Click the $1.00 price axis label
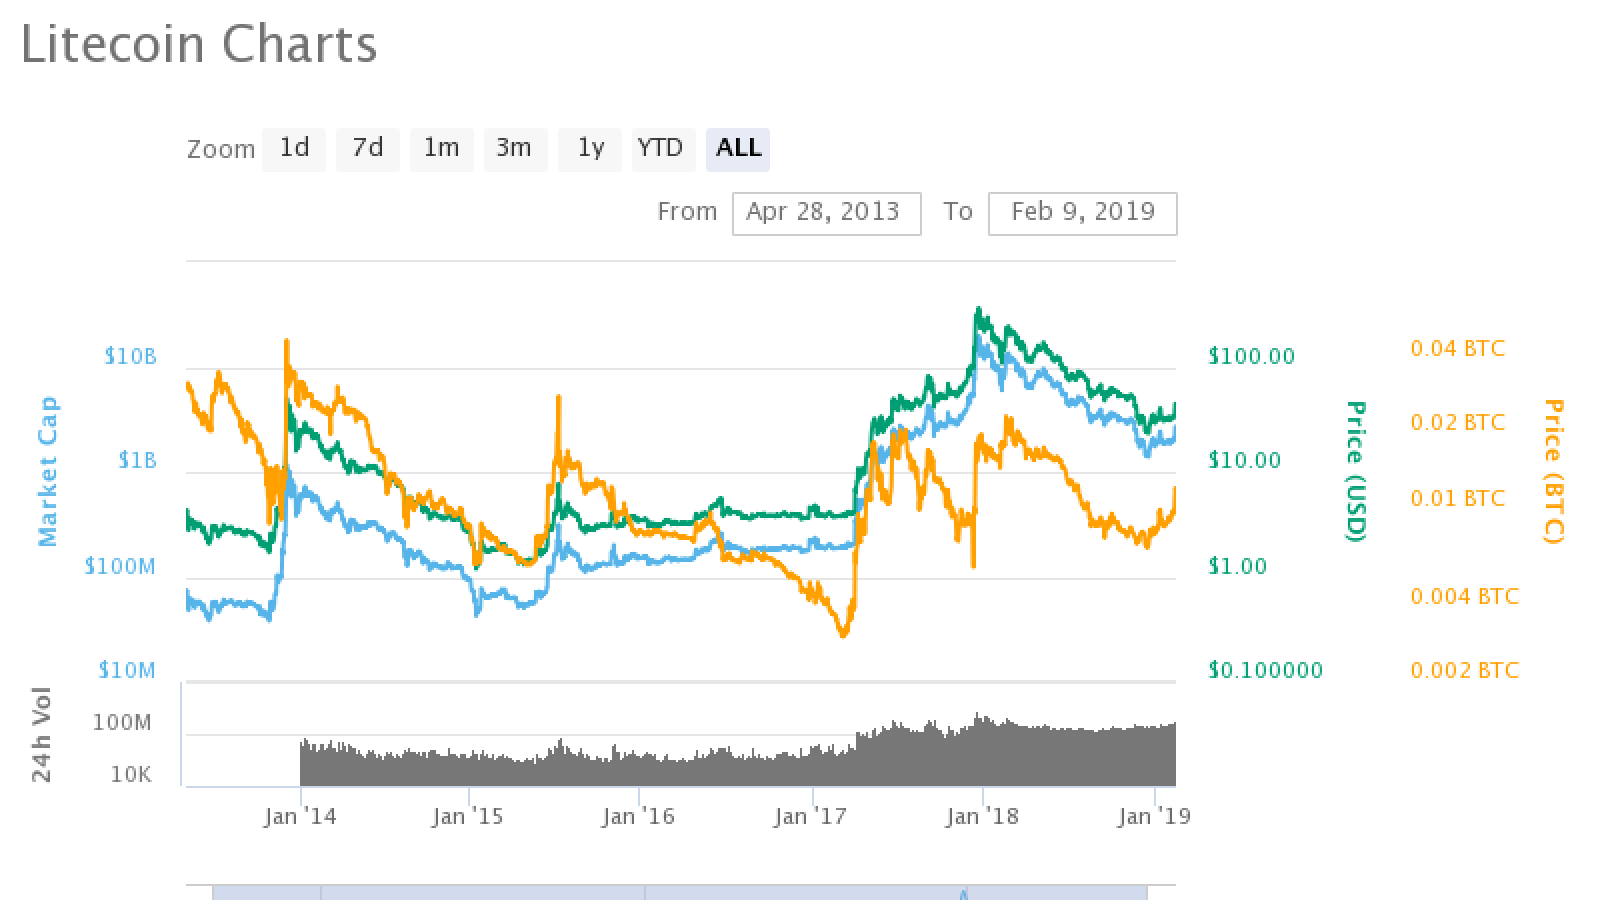Screen dimensions: 1600x900 click(1237, 566)
